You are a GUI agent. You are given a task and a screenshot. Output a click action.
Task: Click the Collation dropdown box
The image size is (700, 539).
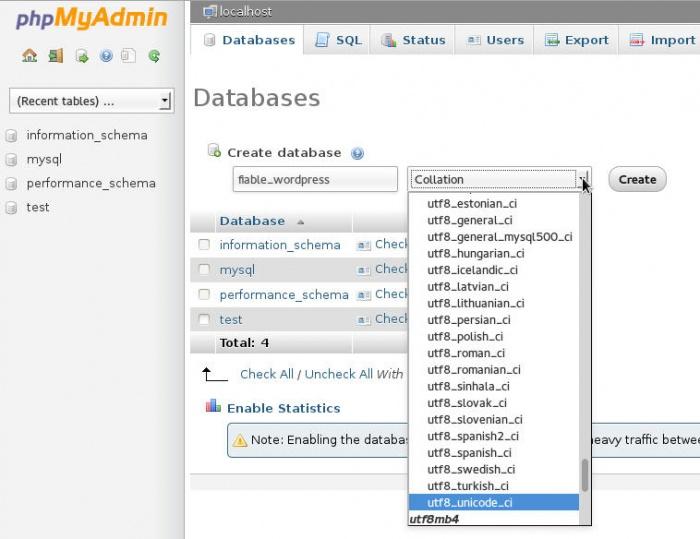(x=499, y=180)
